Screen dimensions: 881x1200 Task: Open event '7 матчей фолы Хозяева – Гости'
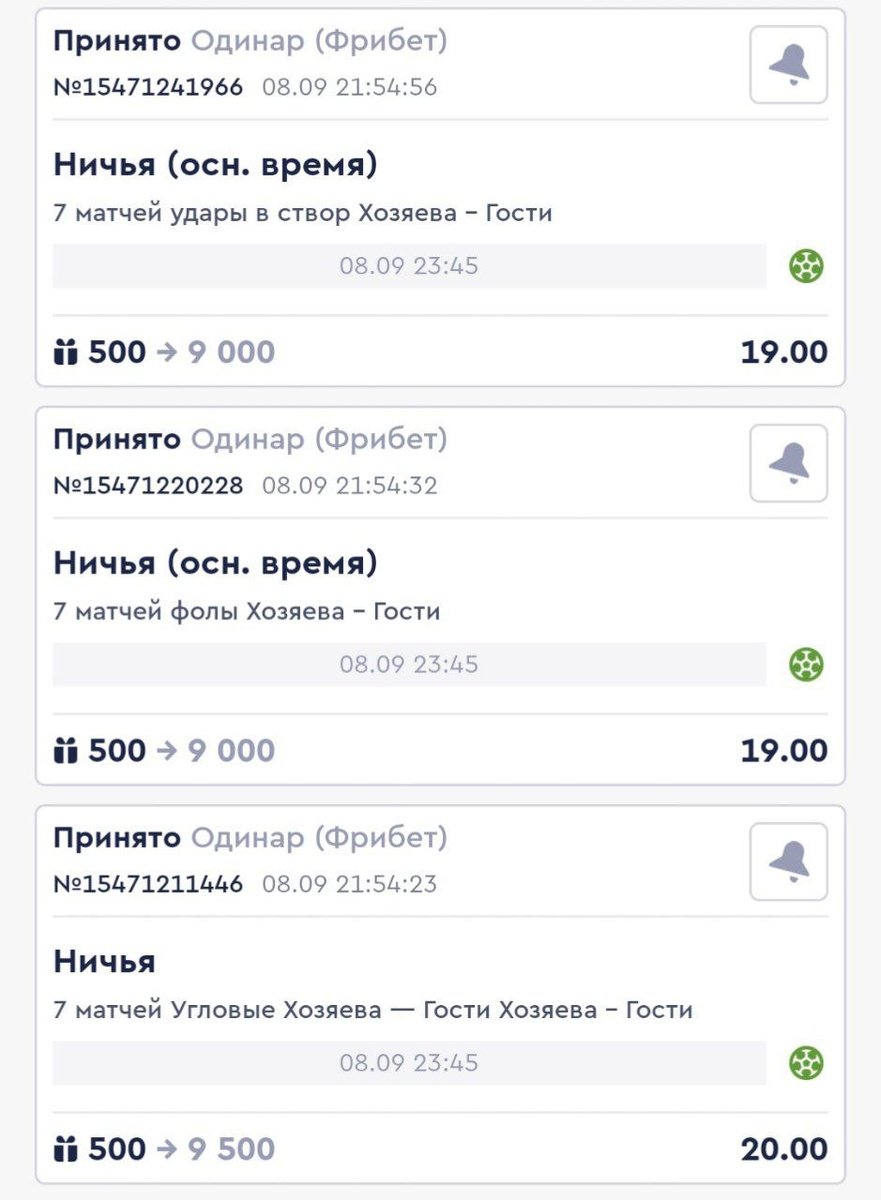(x=247, y=611)
